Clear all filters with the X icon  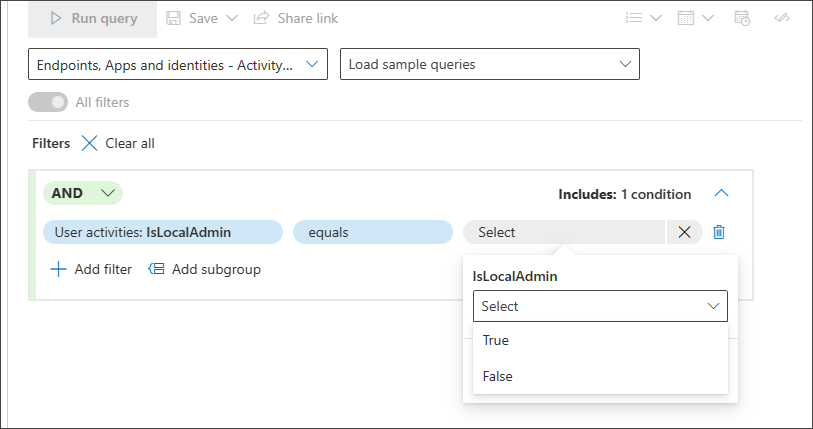coord(89,143)
